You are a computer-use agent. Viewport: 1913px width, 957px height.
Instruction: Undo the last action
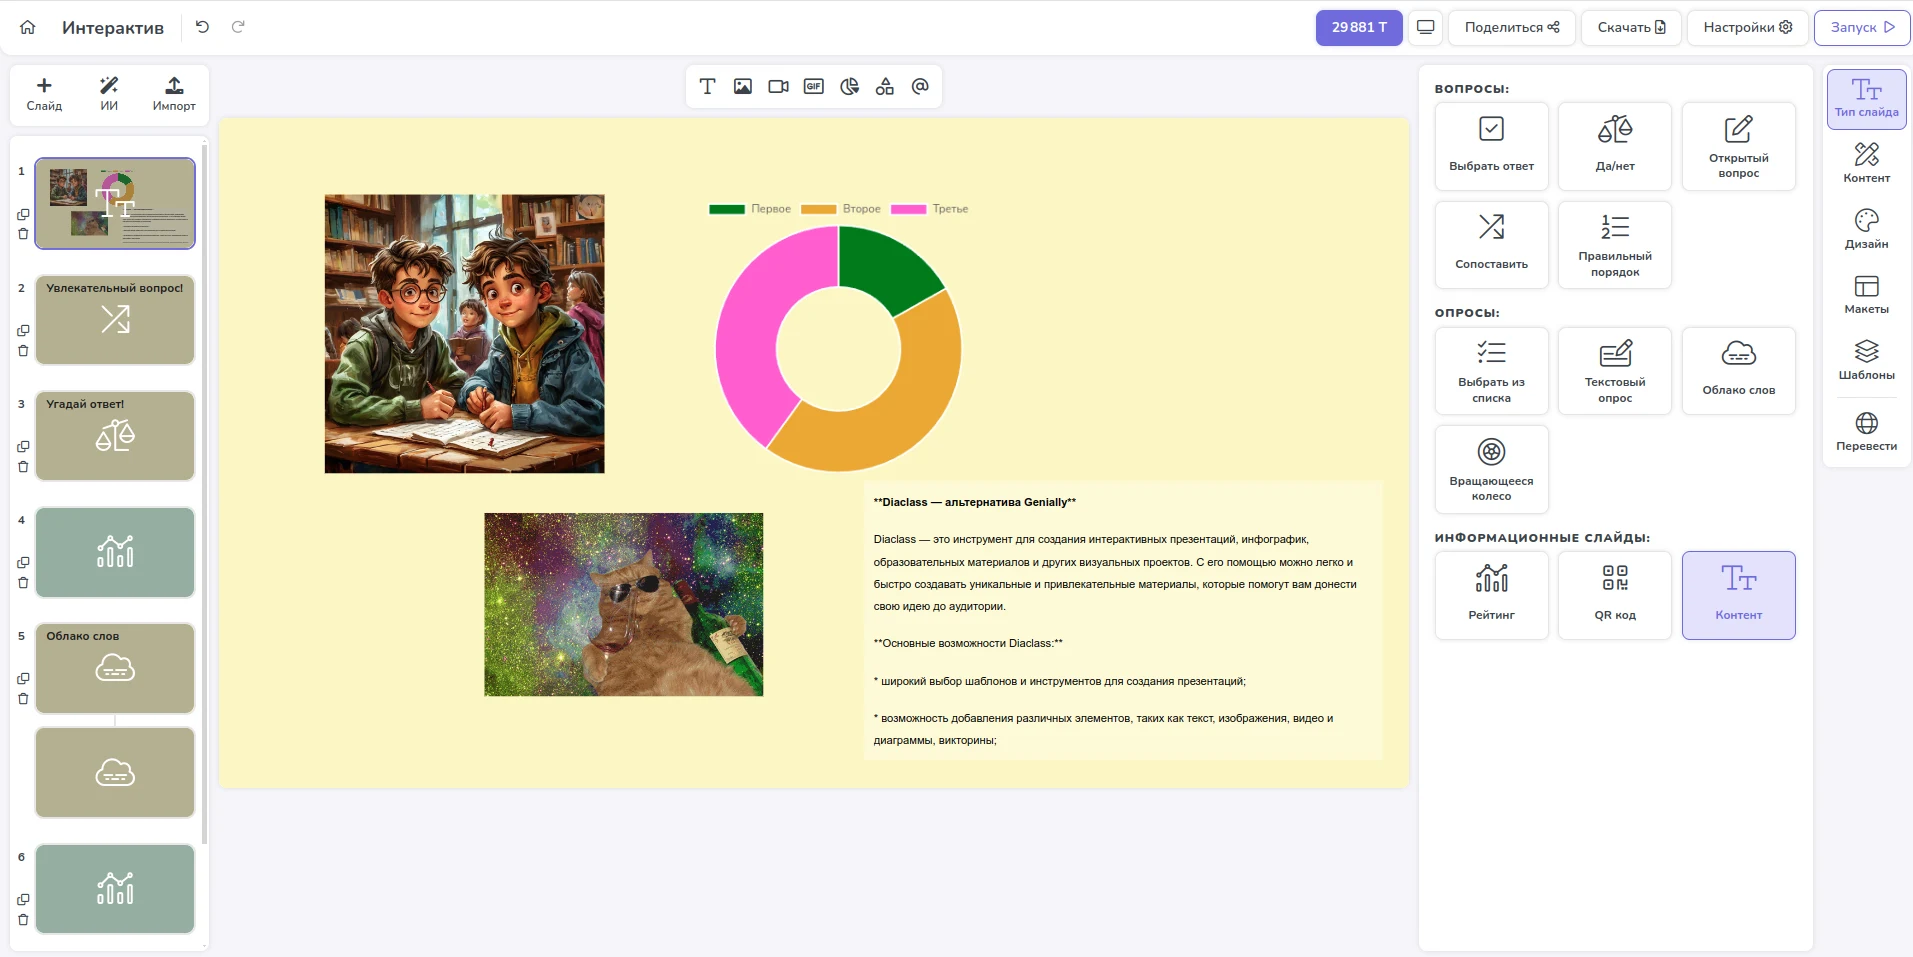tap(202, 27)
